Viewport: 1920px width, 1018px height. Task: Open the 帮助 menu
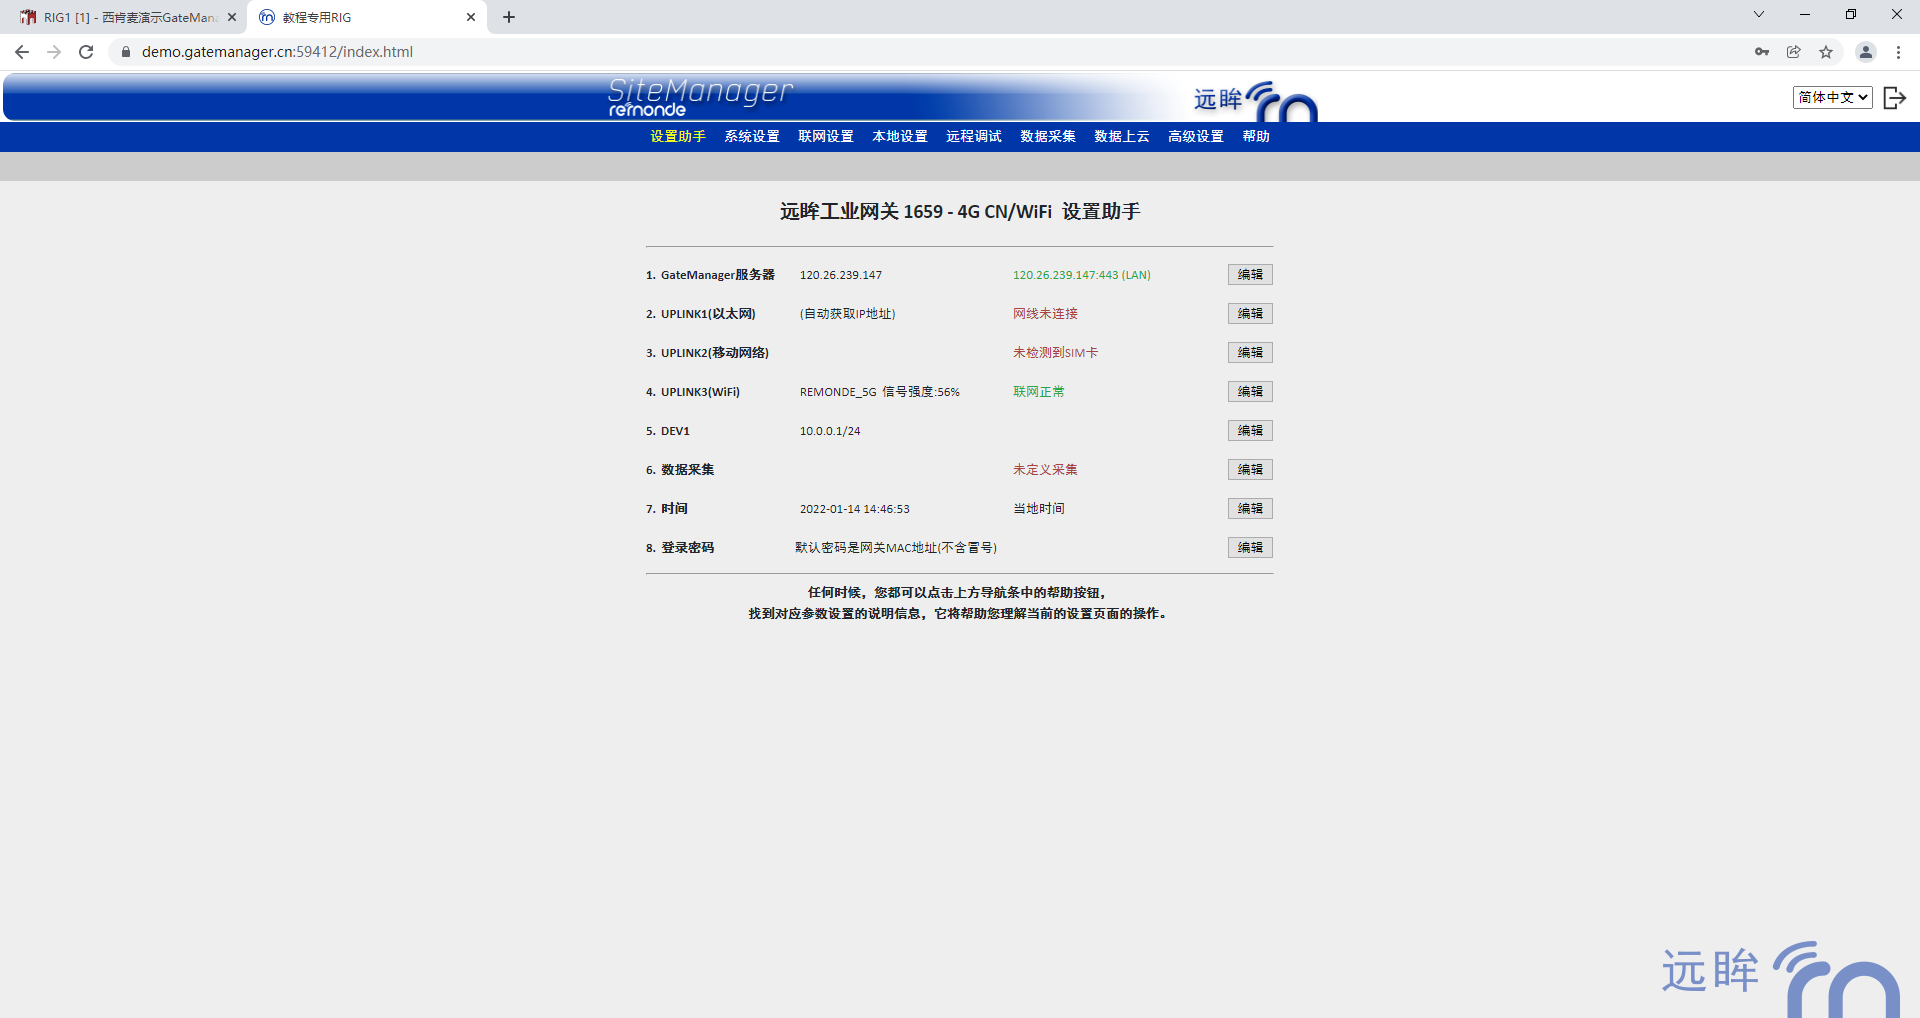pos(1256,137)
